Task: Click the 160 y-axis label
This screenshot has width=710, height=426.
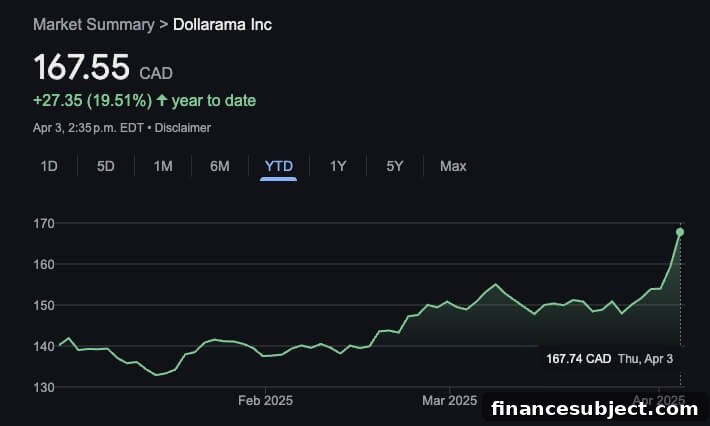Action: click(x=44, y=264)
